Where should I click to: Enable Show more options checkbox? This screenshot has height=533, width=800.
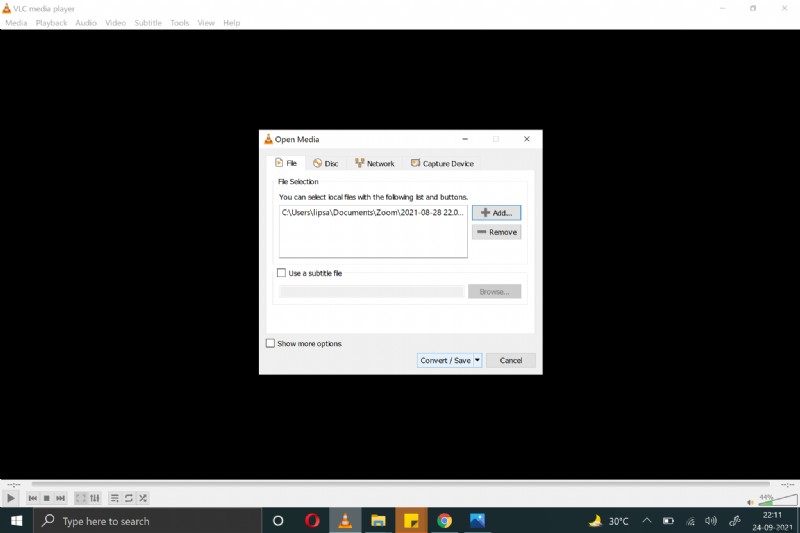pos(270,343)
